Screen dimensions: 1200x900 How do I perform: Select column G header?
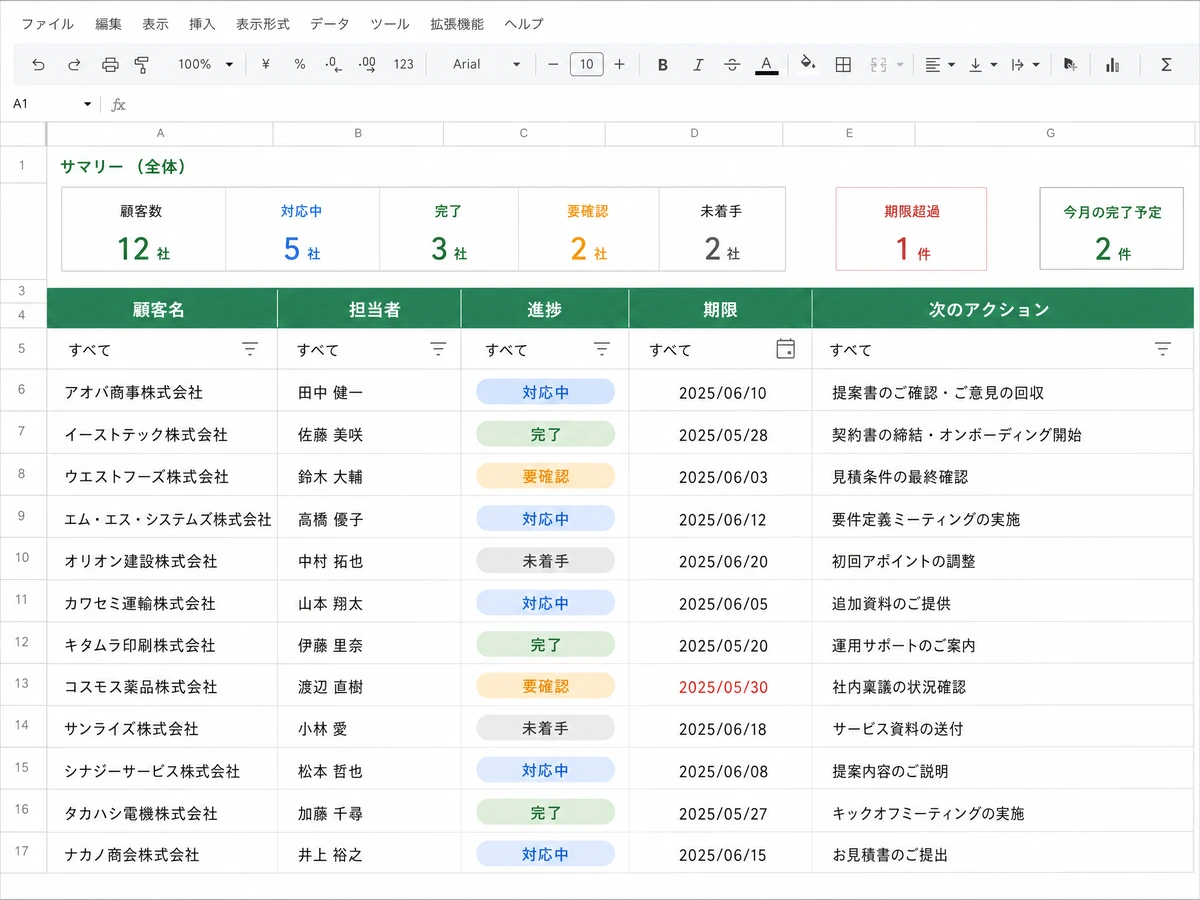pyautogui.click(x=1050, y=133)
